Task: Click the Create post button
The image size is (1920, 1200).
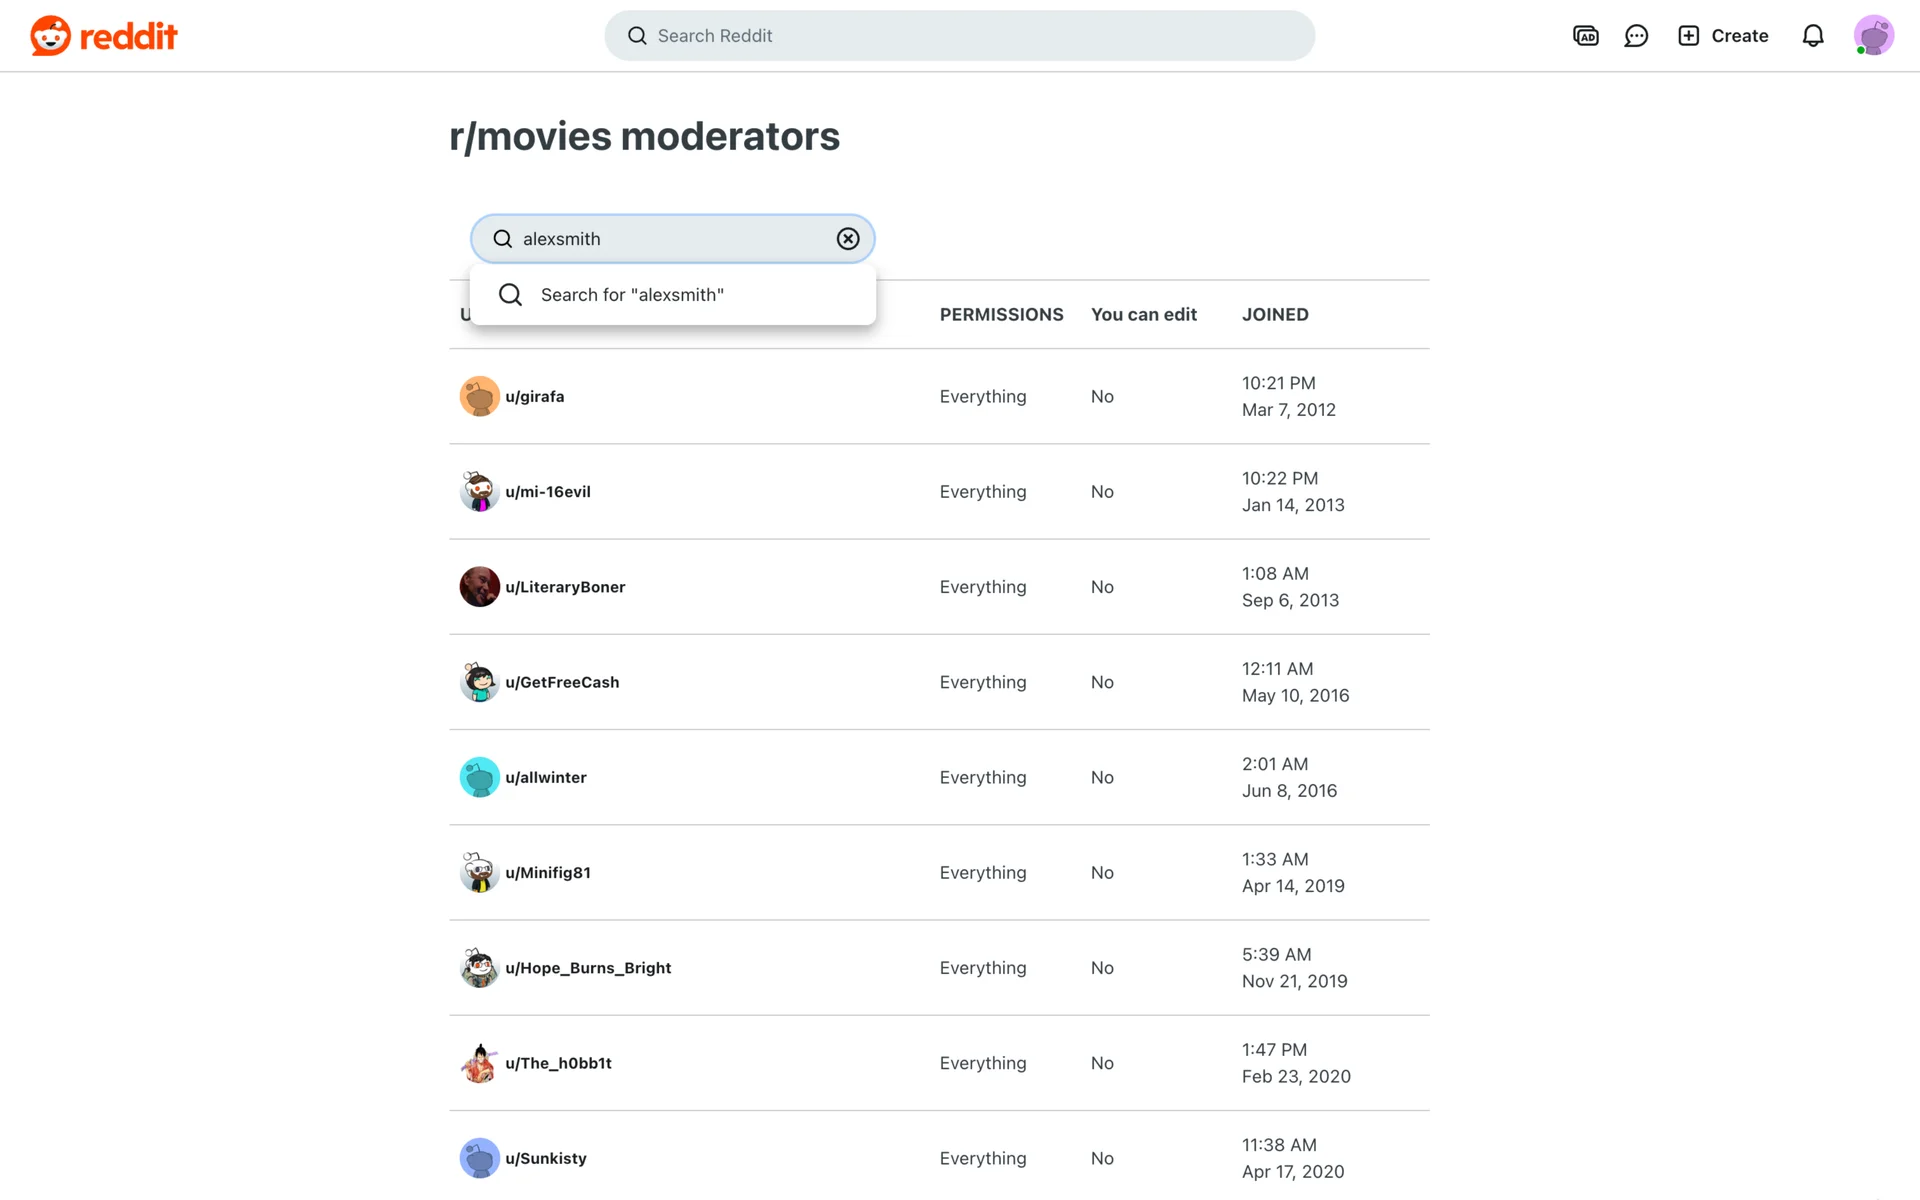Action: pos(1723,36)
